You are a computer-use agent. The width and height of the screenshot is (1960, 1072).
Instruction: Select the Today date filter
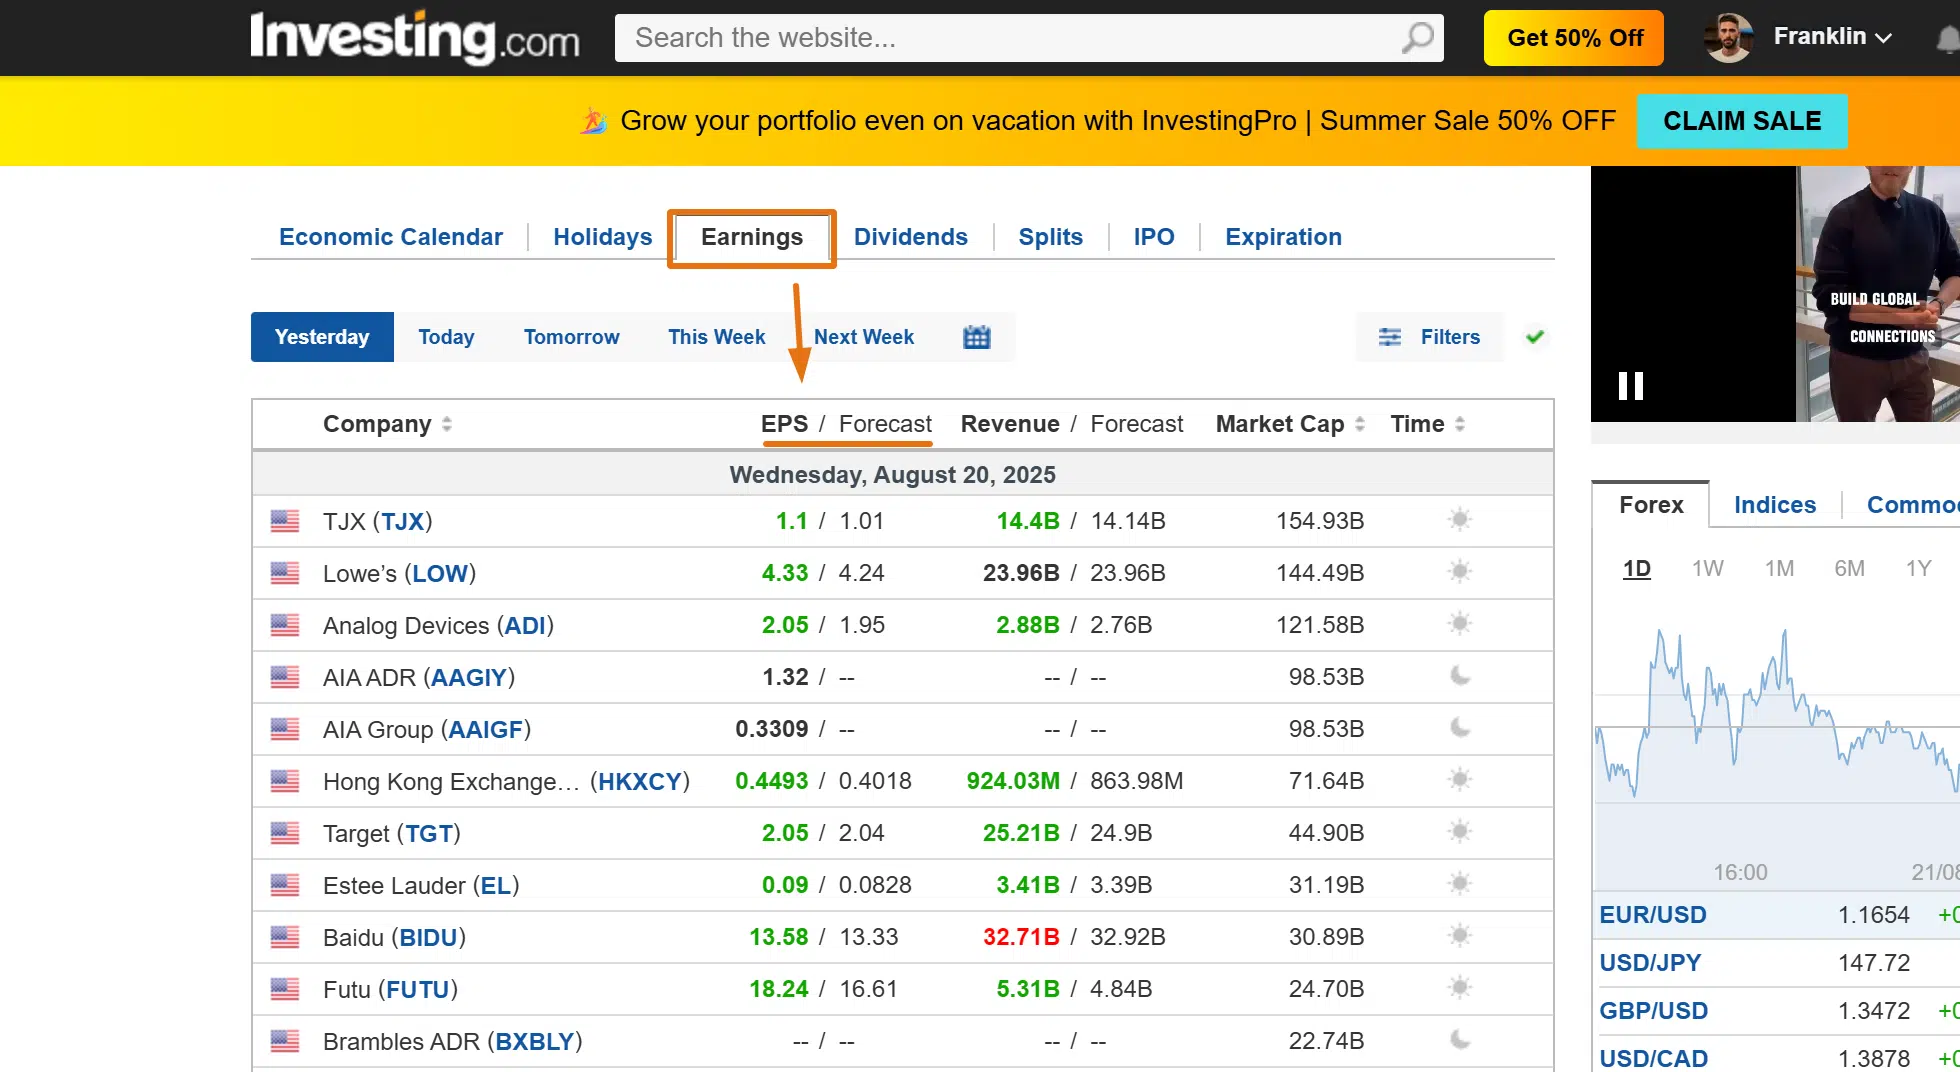pyautogui.click(x=446, y=337)
